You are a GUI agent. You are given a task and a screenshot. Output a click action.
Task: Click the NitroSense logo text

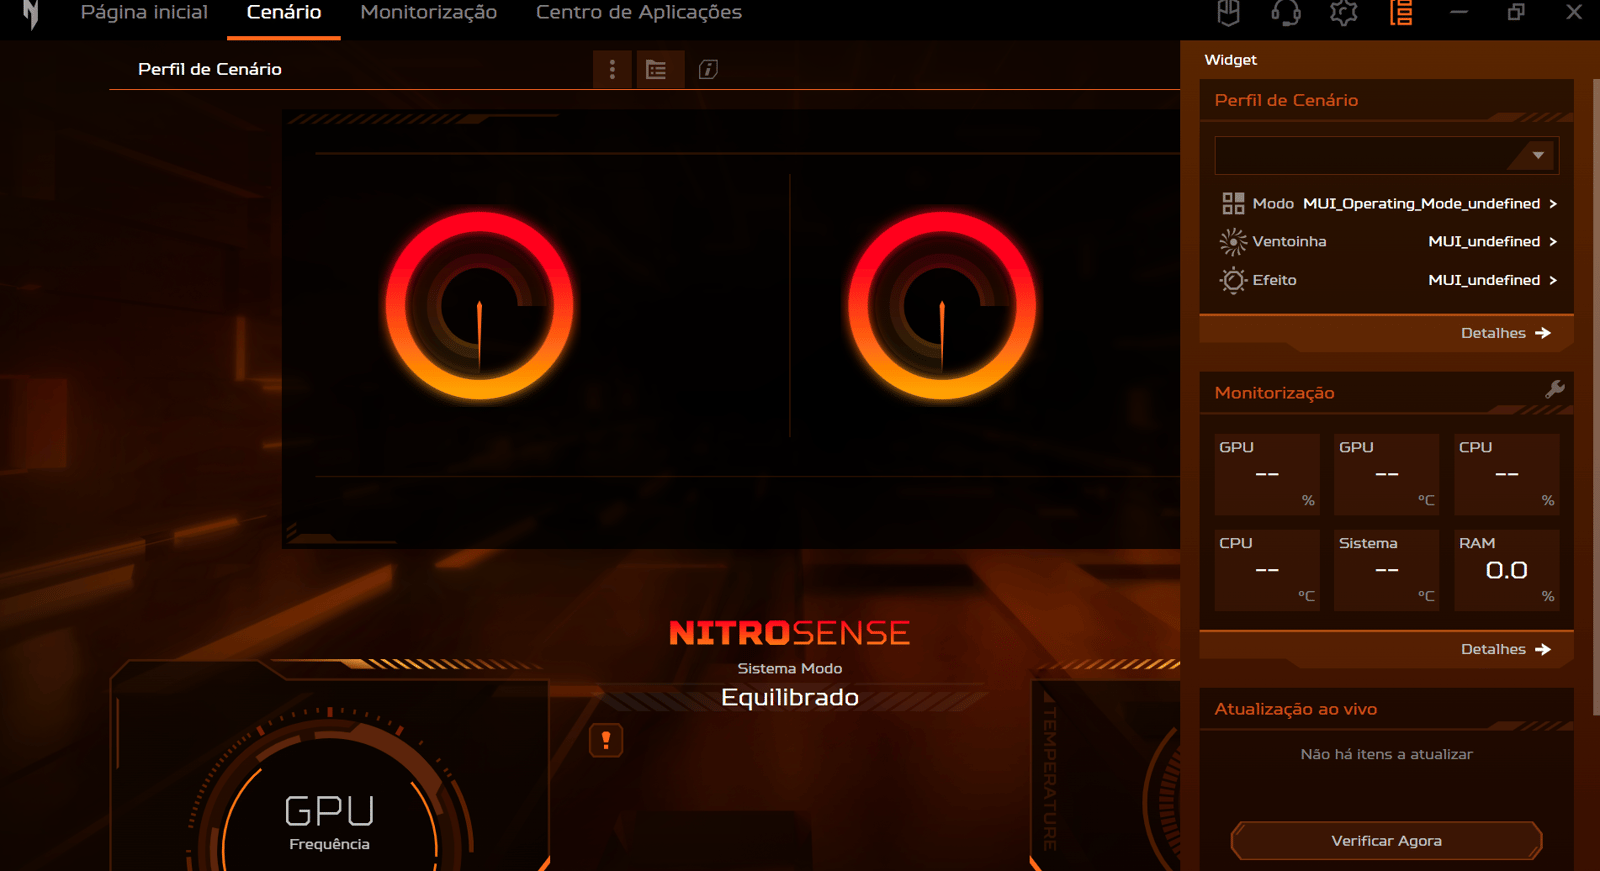[790, 633]
